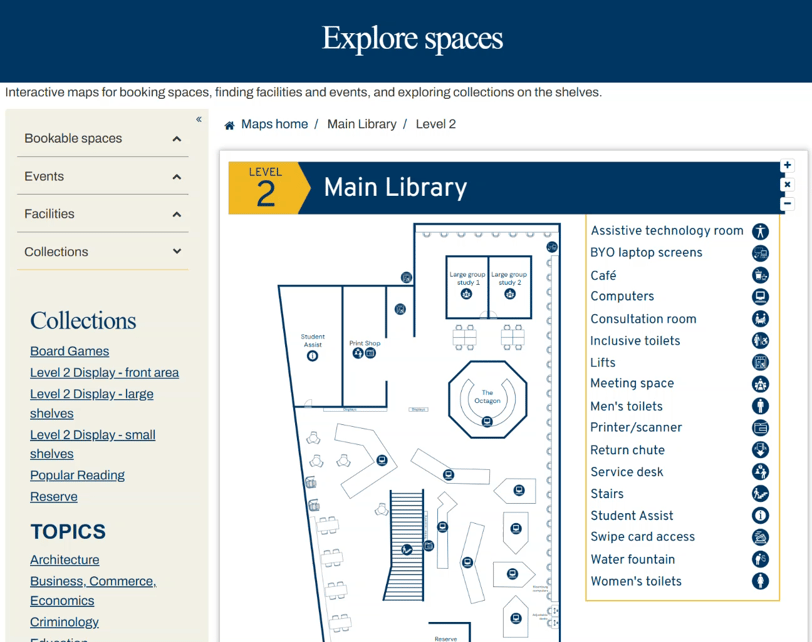812x642 pixels.
Task: Collapse the sidebar with the double-chevron control
Action: (199, 118)
